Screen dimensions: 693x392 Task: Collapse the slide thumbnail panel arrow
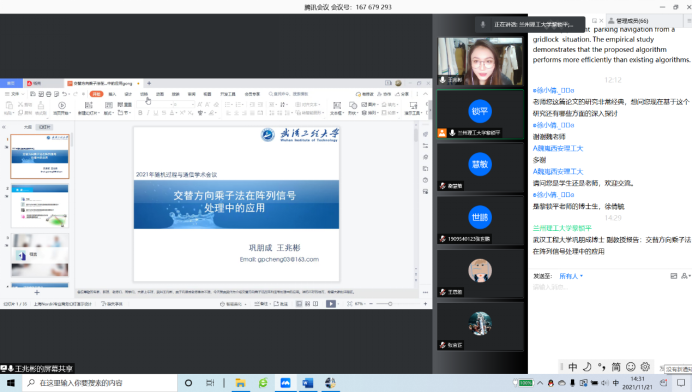point(4,127)
